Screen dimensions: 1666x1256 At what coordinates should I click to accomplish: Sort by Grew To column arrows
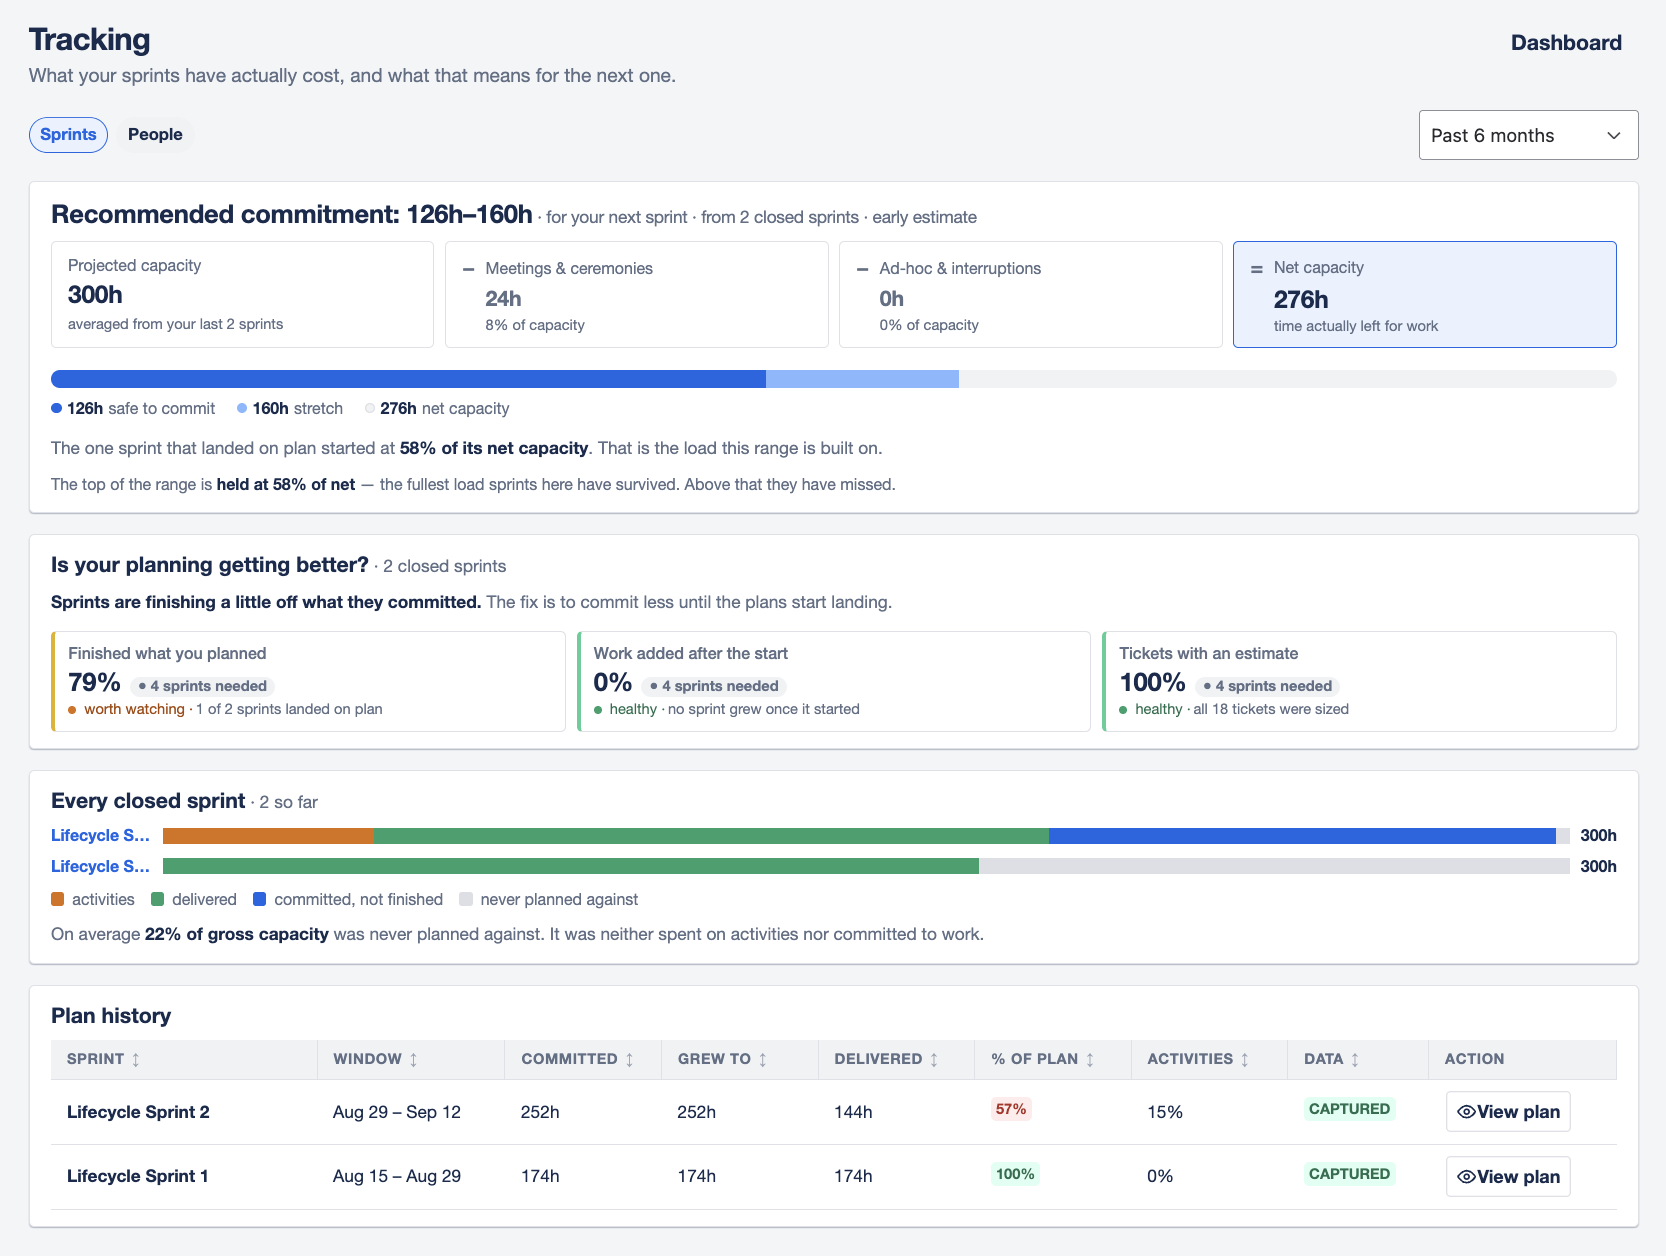(762, 1059)
